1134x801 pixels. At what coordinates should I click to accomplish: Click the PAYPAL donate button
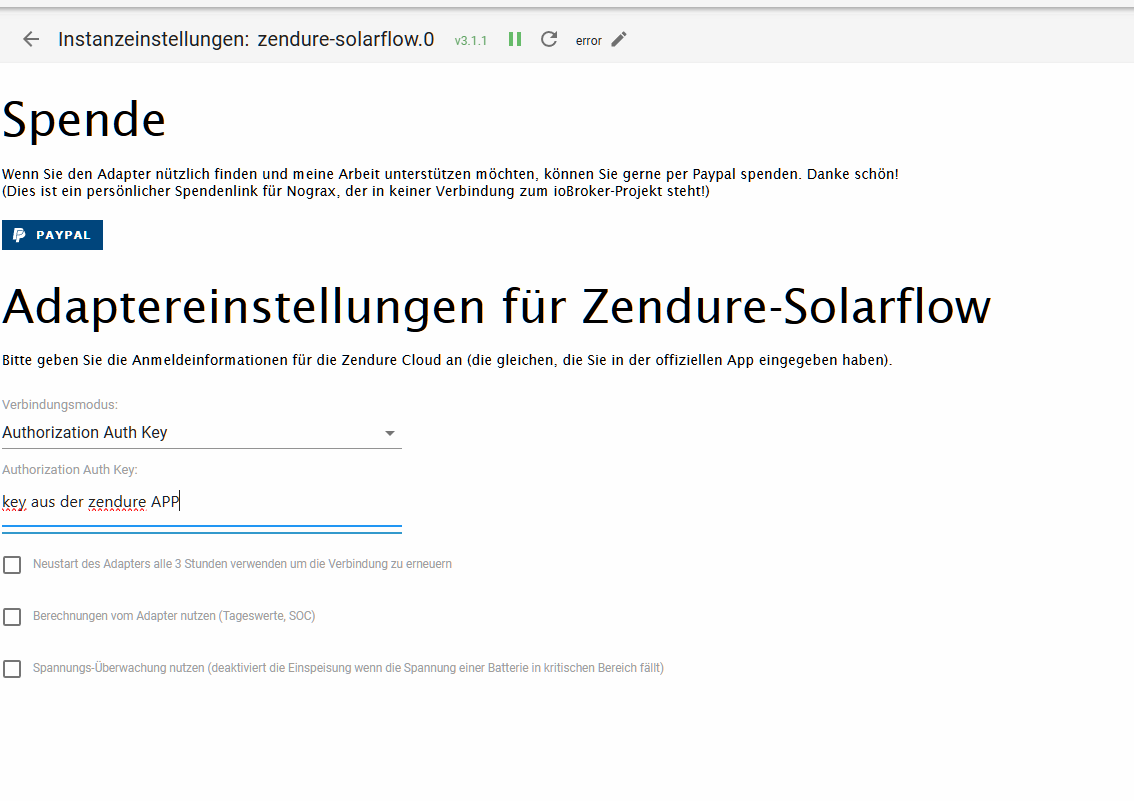point(52,235)
